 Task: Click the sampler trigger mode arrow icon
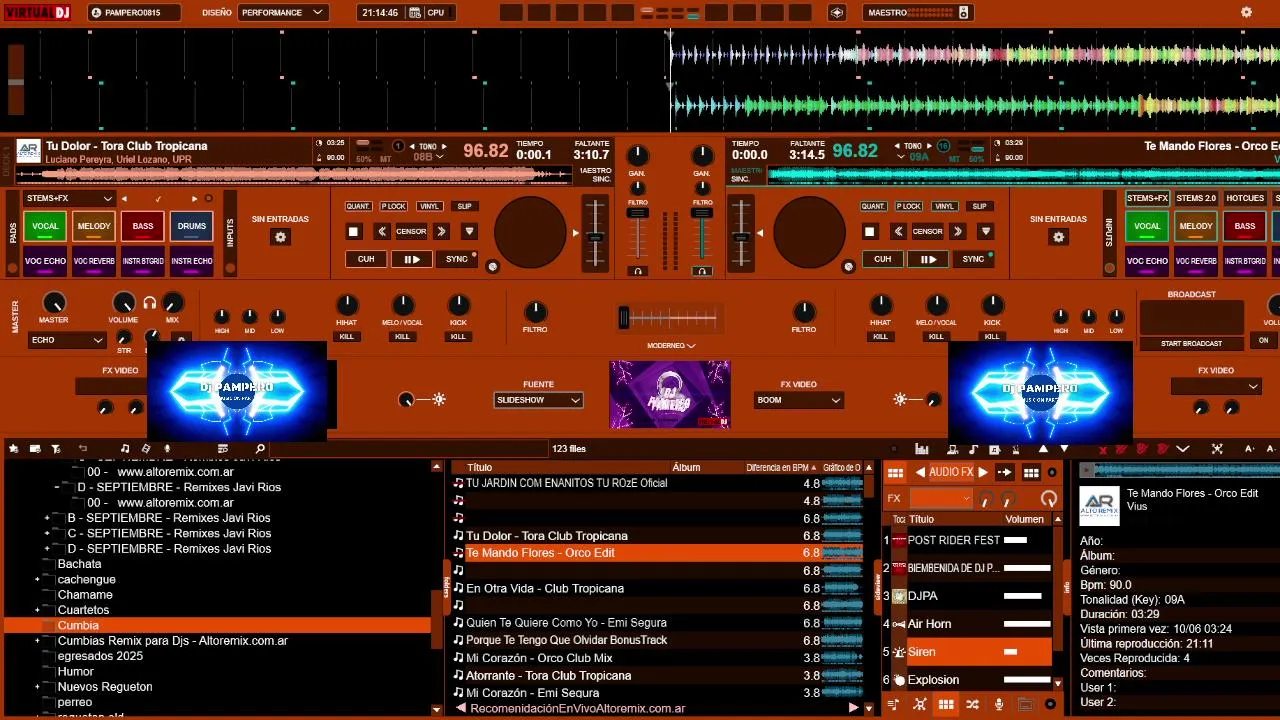1005,473
